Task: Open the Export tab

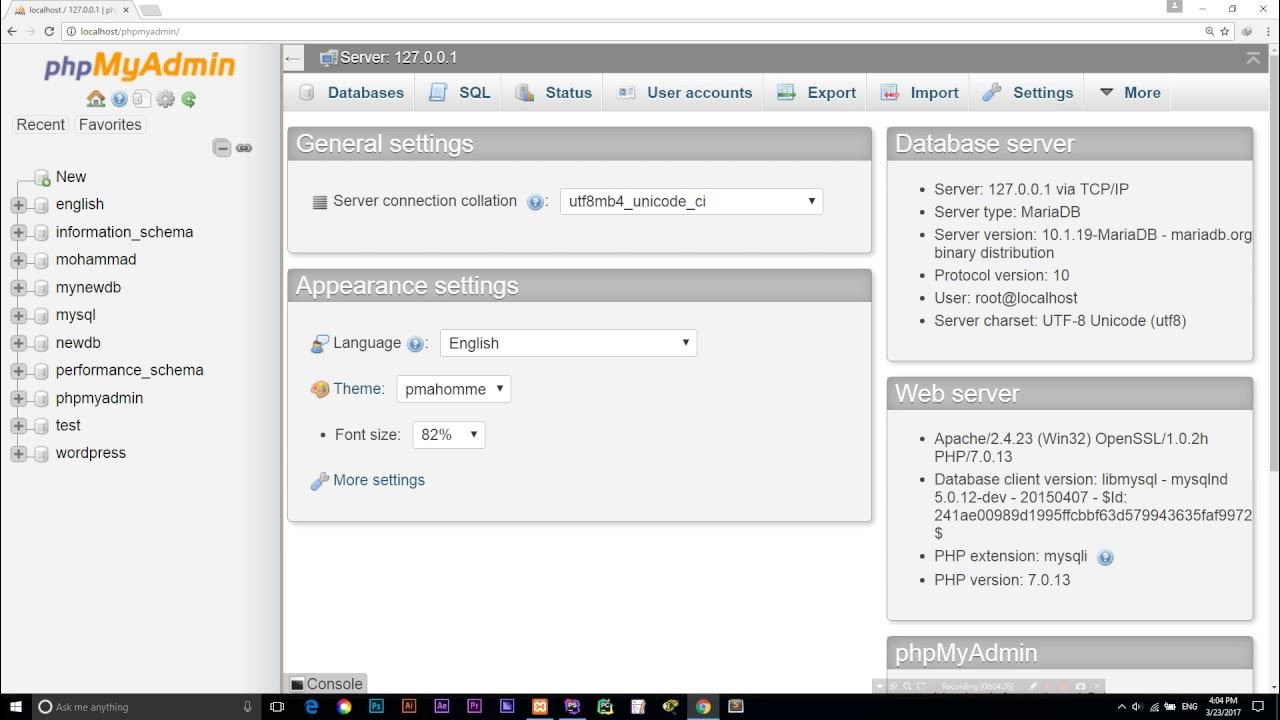Action: (817, 93)
